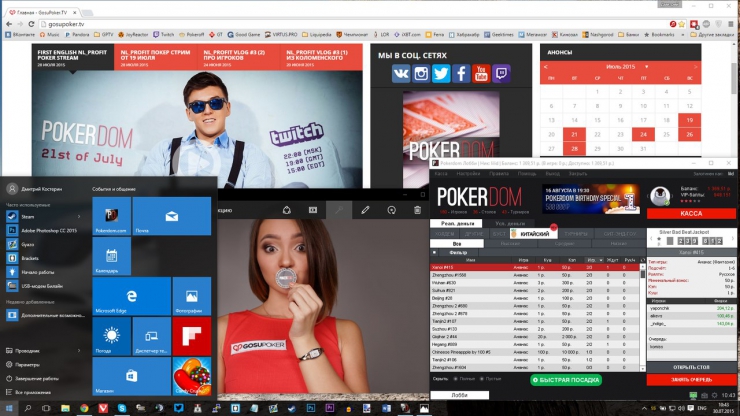Click Rotate icon in Photos toolbar

point(391,210)
